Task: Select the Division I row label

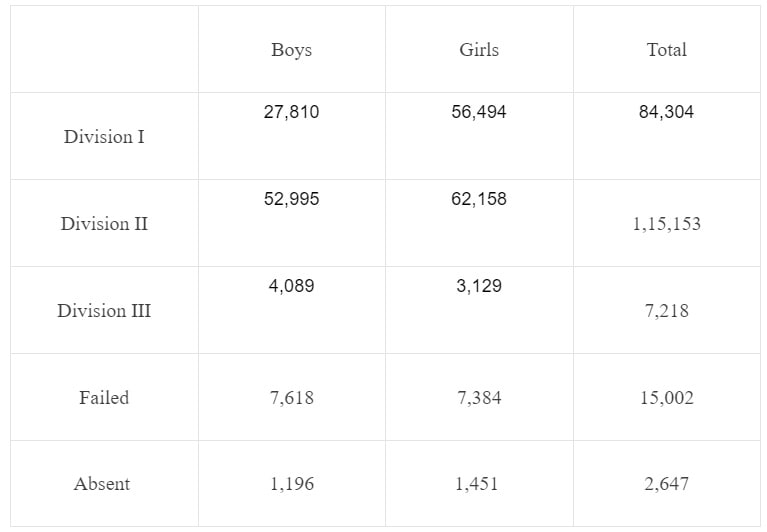Action: point(104,136)
